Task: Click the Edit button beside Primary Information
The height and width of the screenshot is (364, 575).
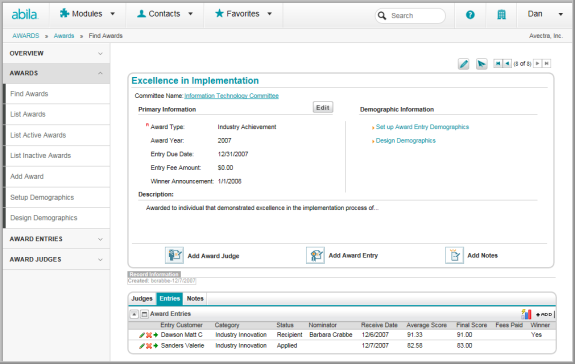Action: 323,107
